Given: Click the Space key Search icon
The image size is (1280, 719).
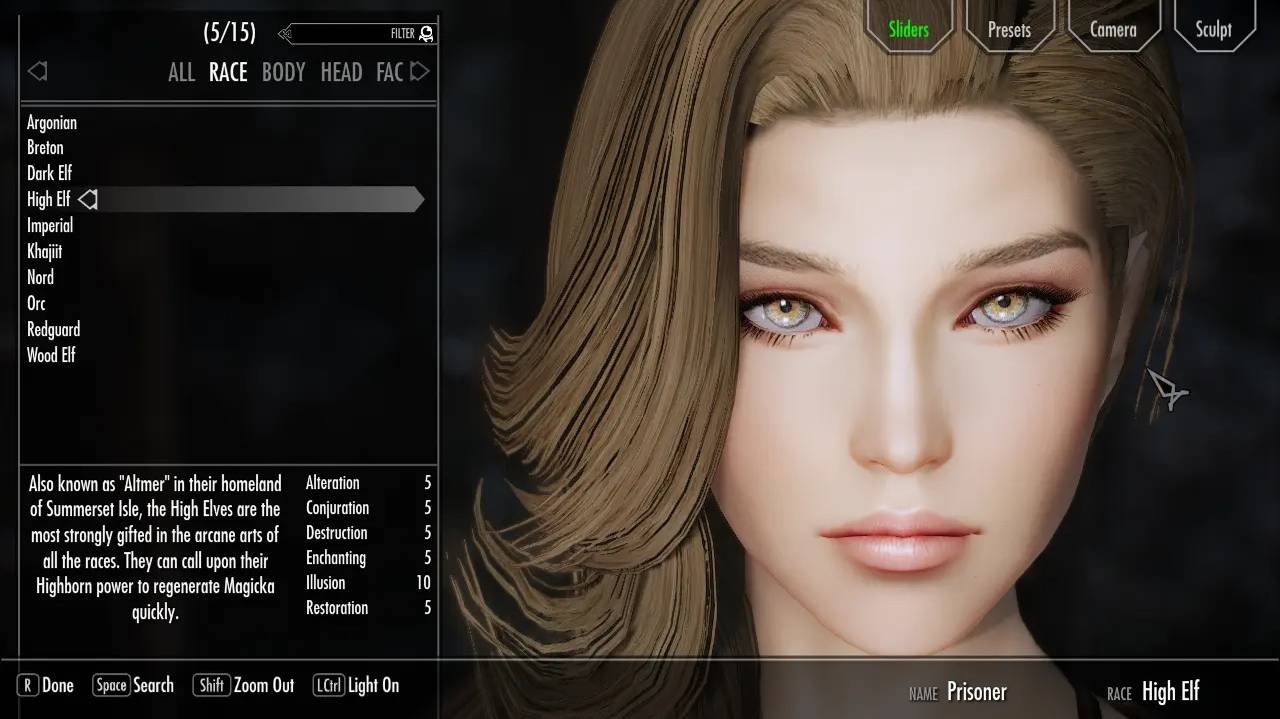Looking at the screenshot, I should click(111, 685).
